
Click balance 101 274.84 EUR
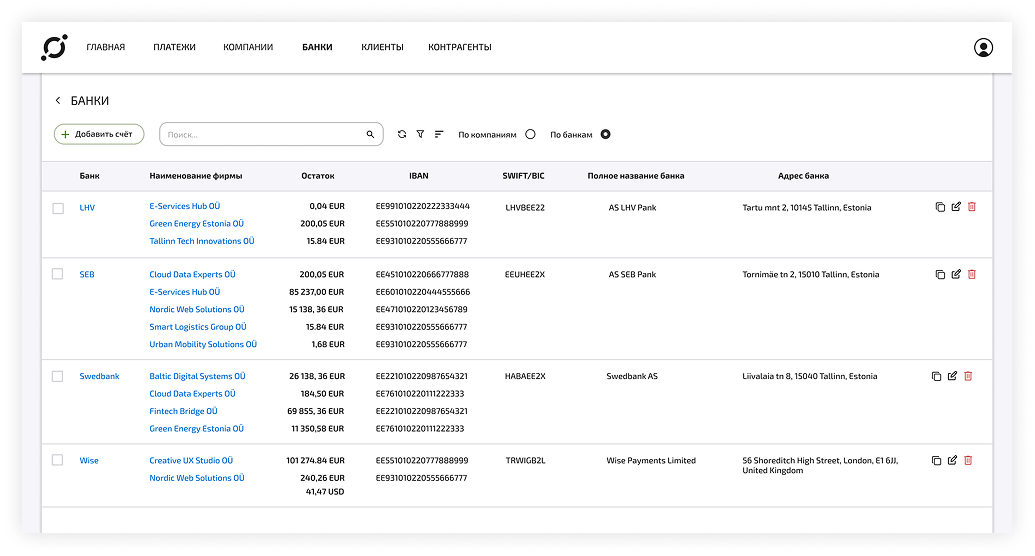click(316, 460)
